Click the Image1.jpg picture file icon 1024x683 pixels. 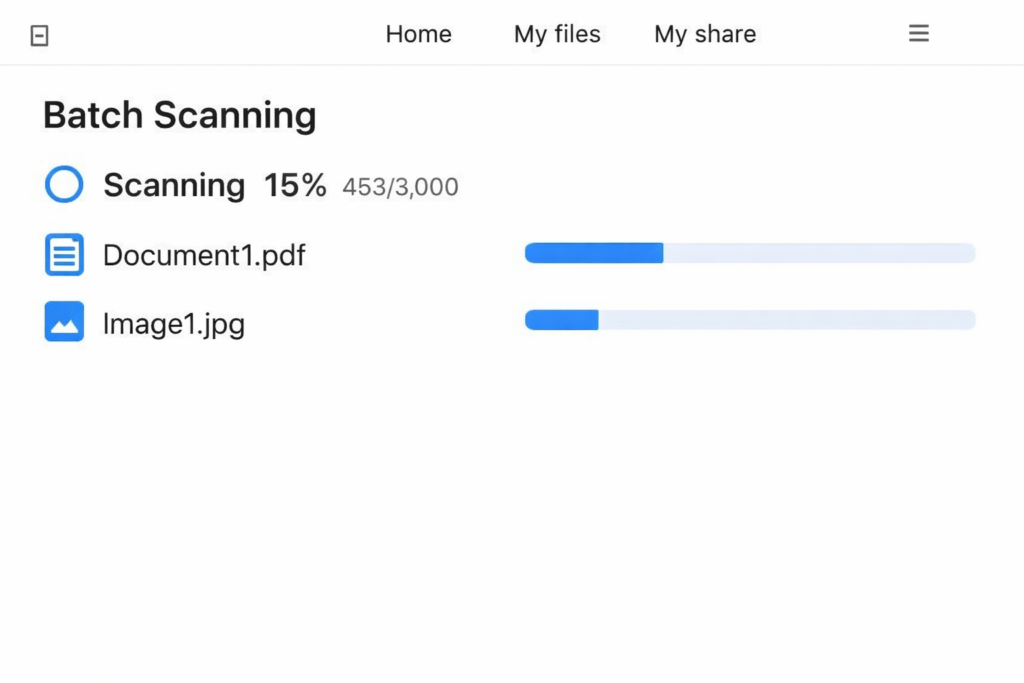pyautogui.click(x=64, y=322)
